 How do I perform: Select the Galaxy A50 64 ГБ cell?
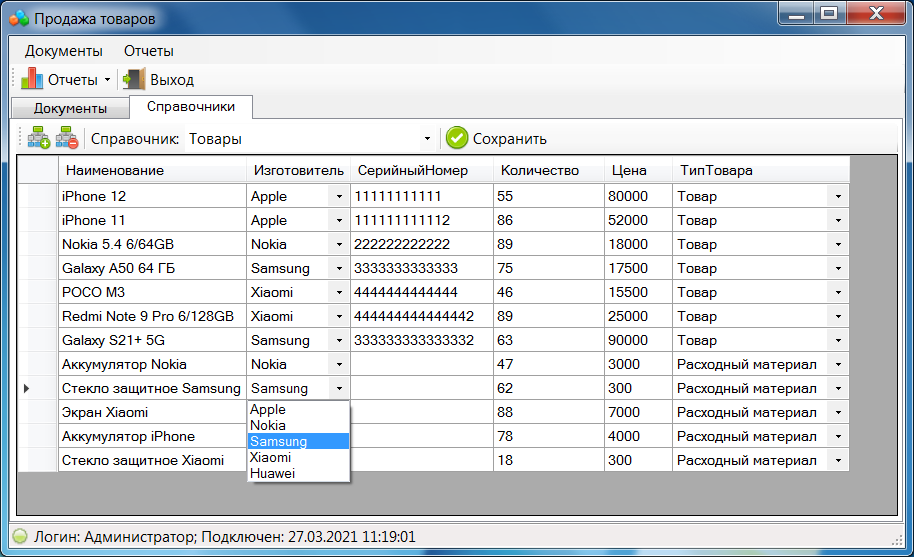coord(153,268)
